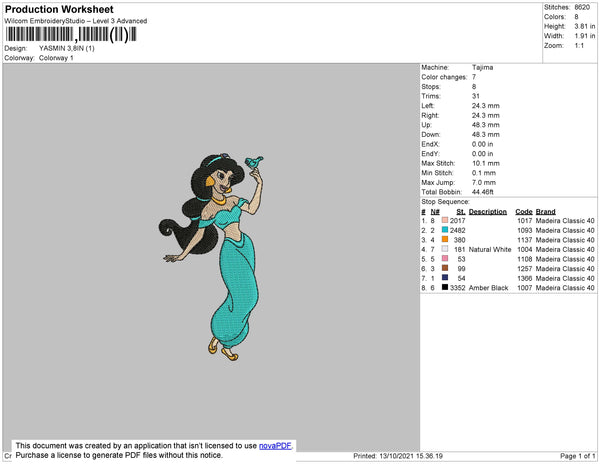Pick the orange swatch, code 1137
This screenshot has height=464, width=600.
click(x=445, y=239)
